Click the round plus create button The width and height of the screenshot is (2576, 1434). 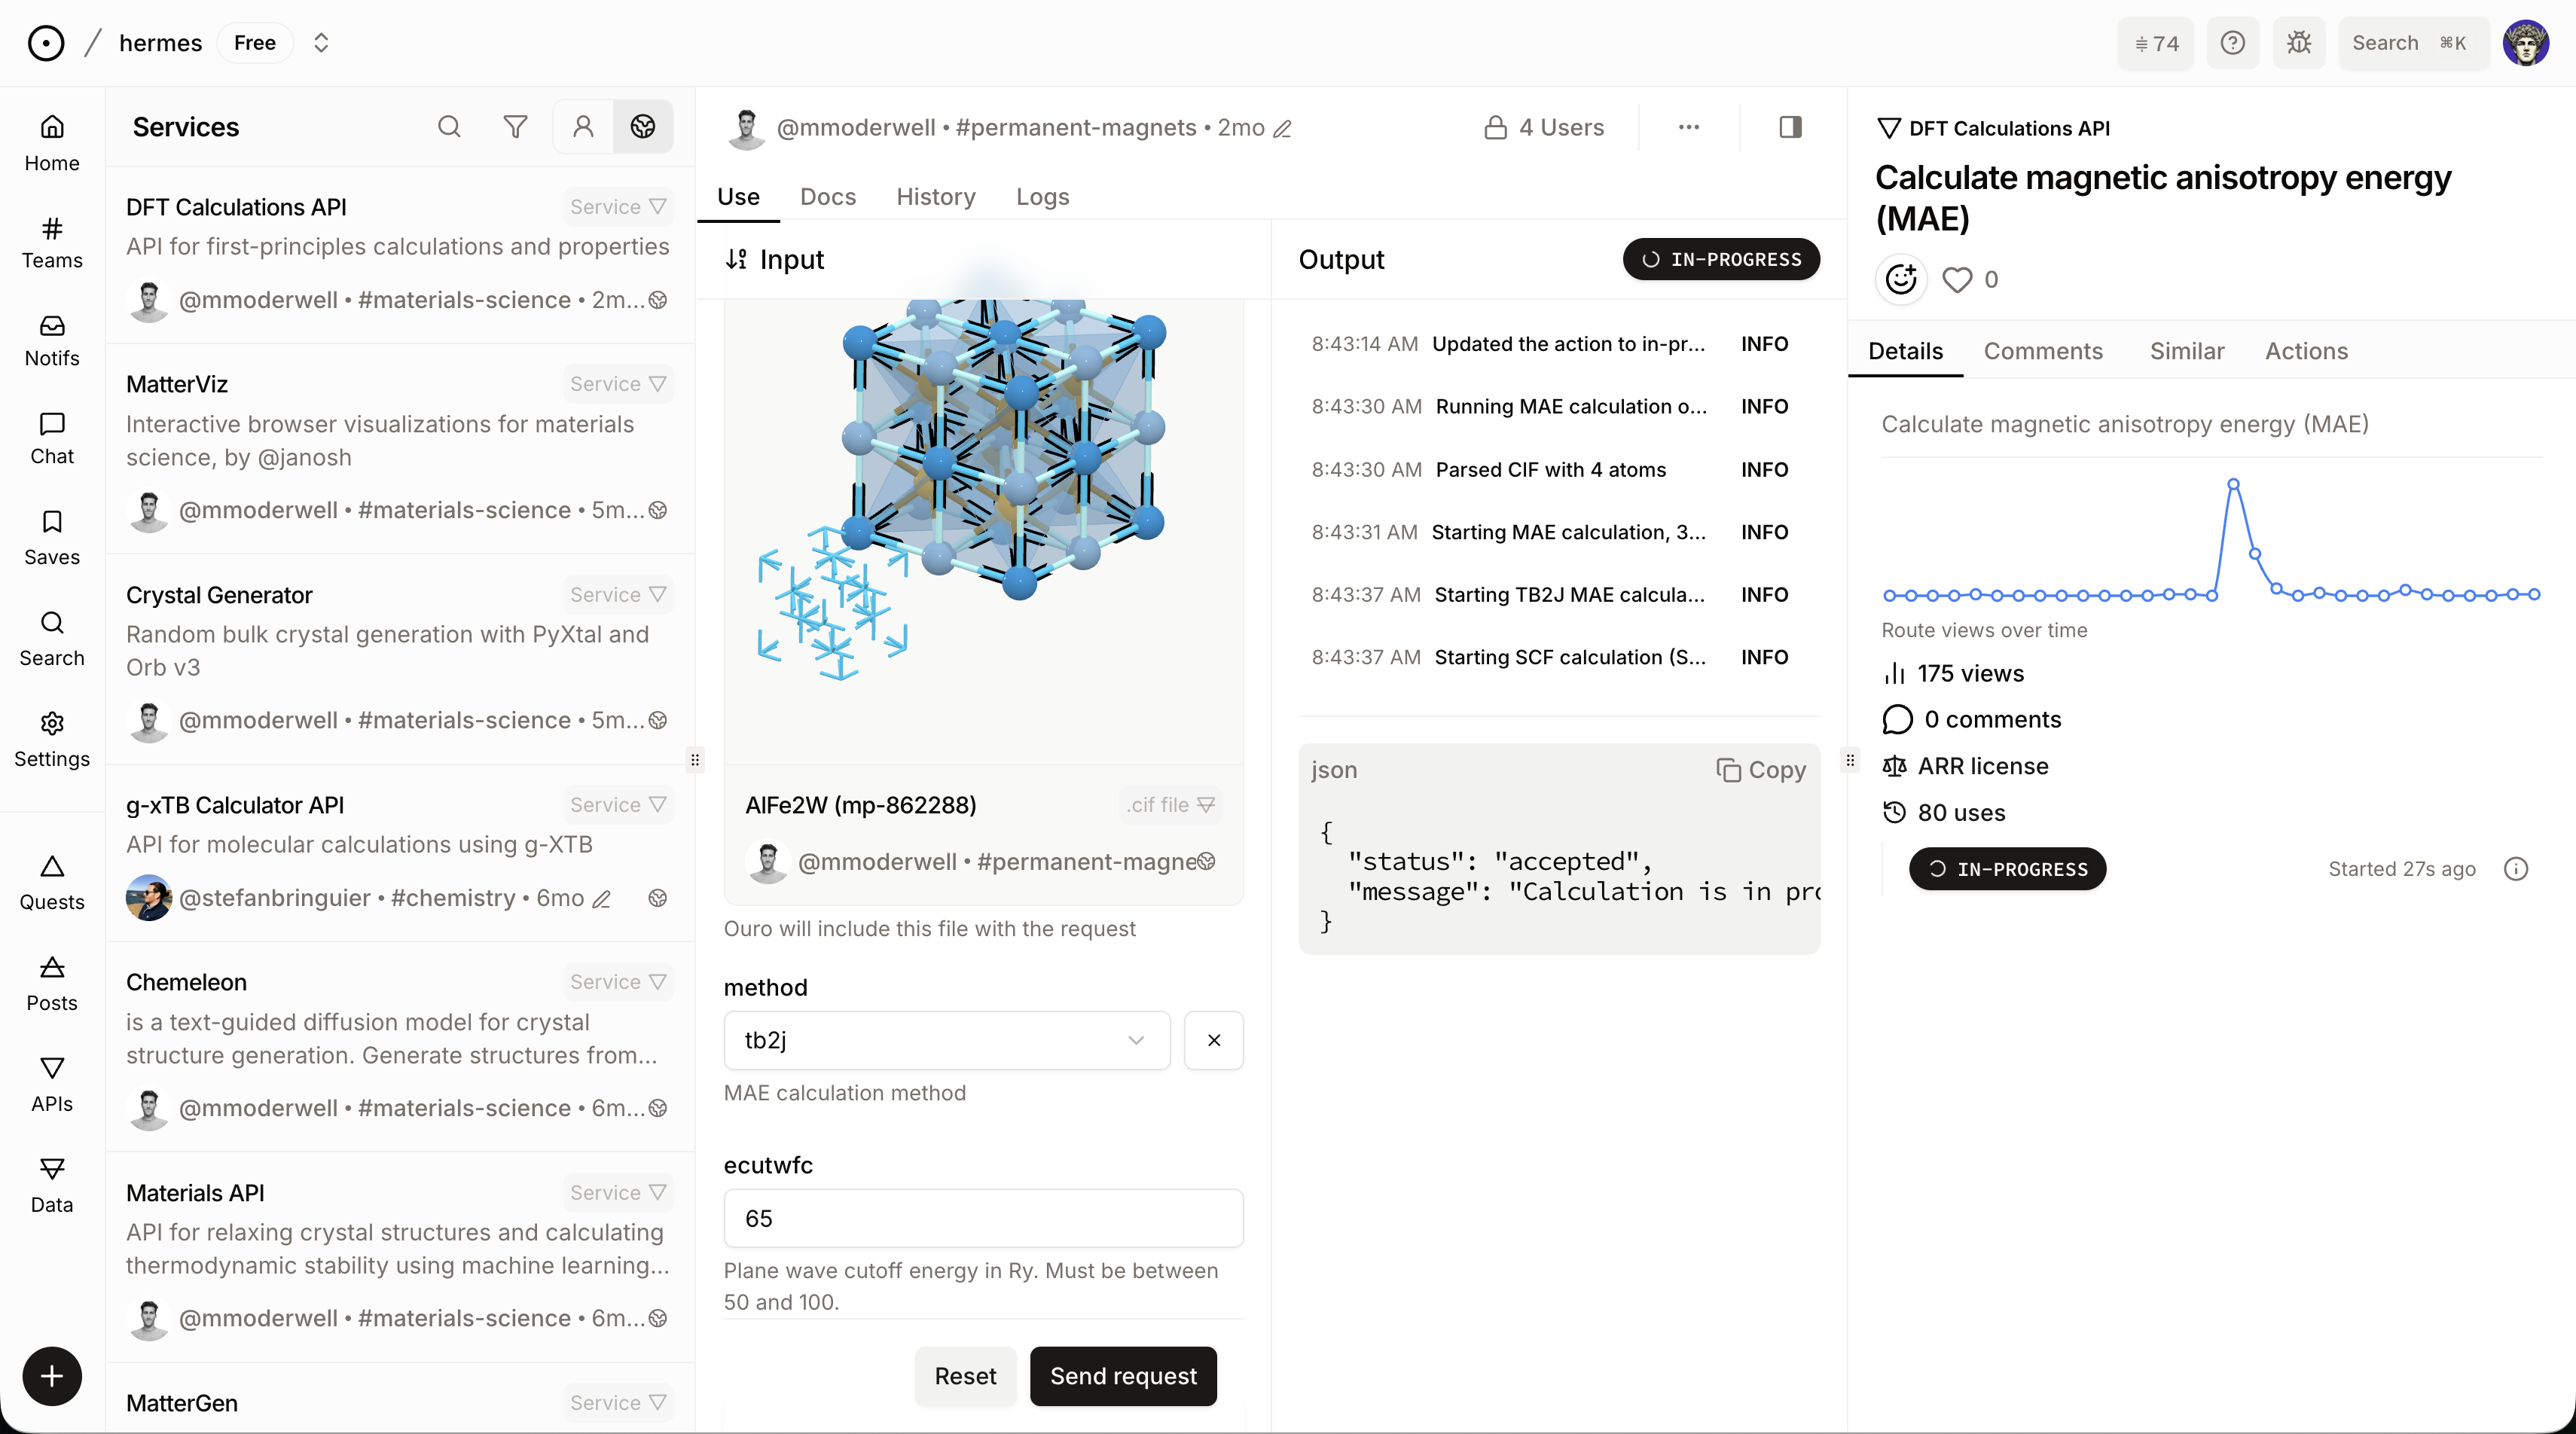[x=52, y=1375]
